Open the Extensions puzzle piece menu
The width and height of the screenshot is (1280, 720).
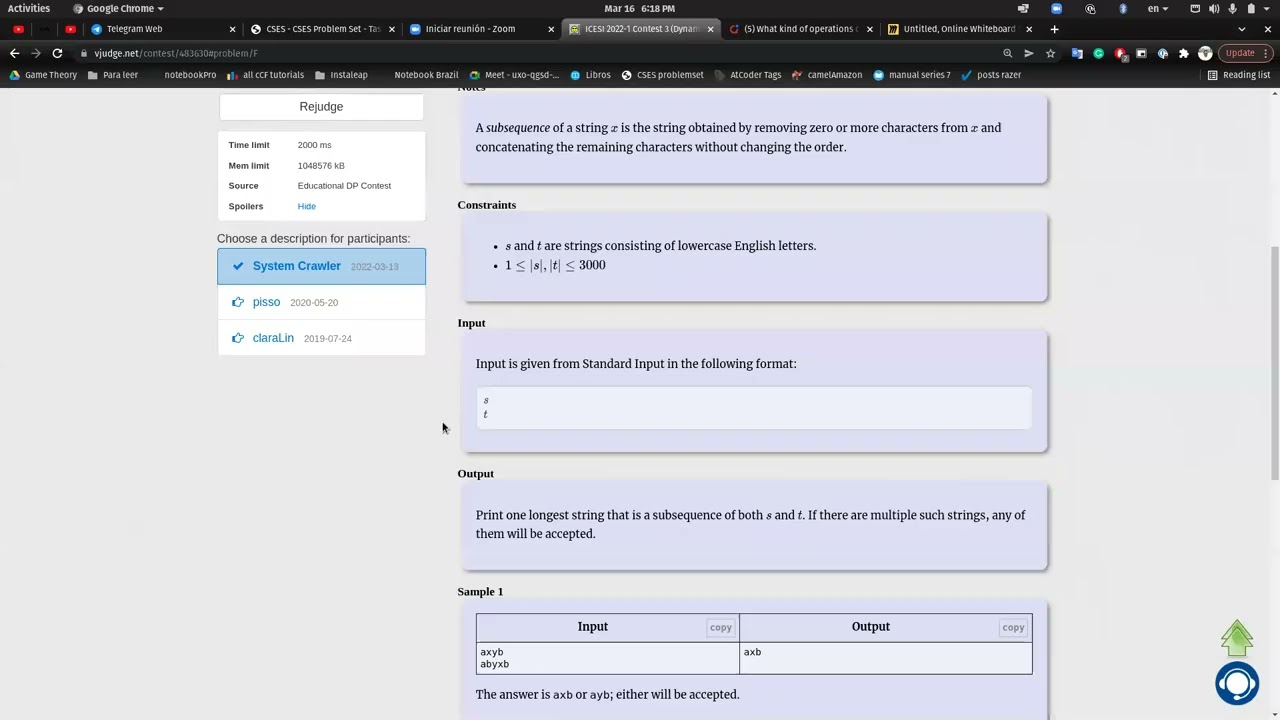[1184, 53]
